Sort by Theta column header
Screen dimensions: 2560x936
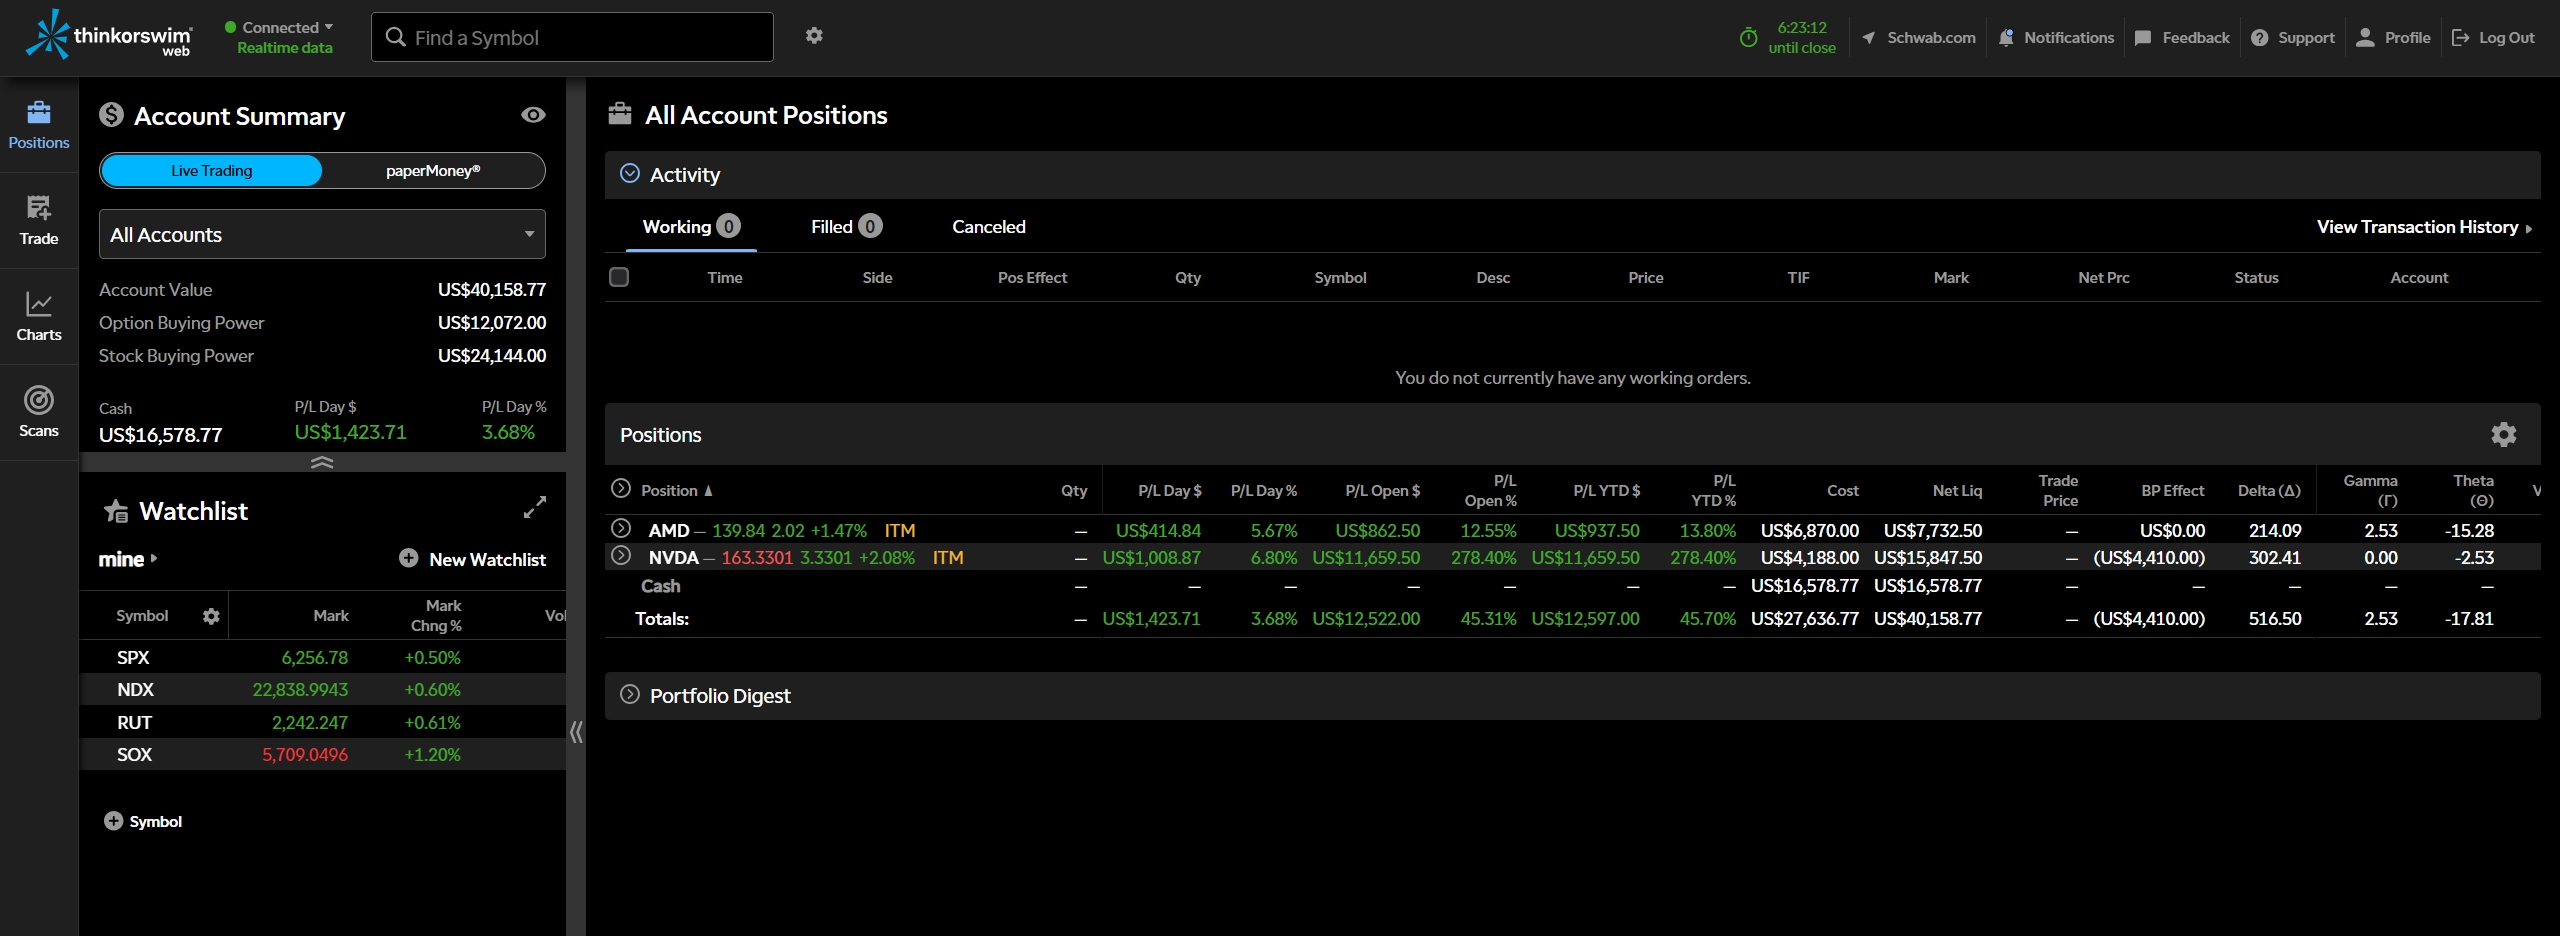coord(2474,491)
